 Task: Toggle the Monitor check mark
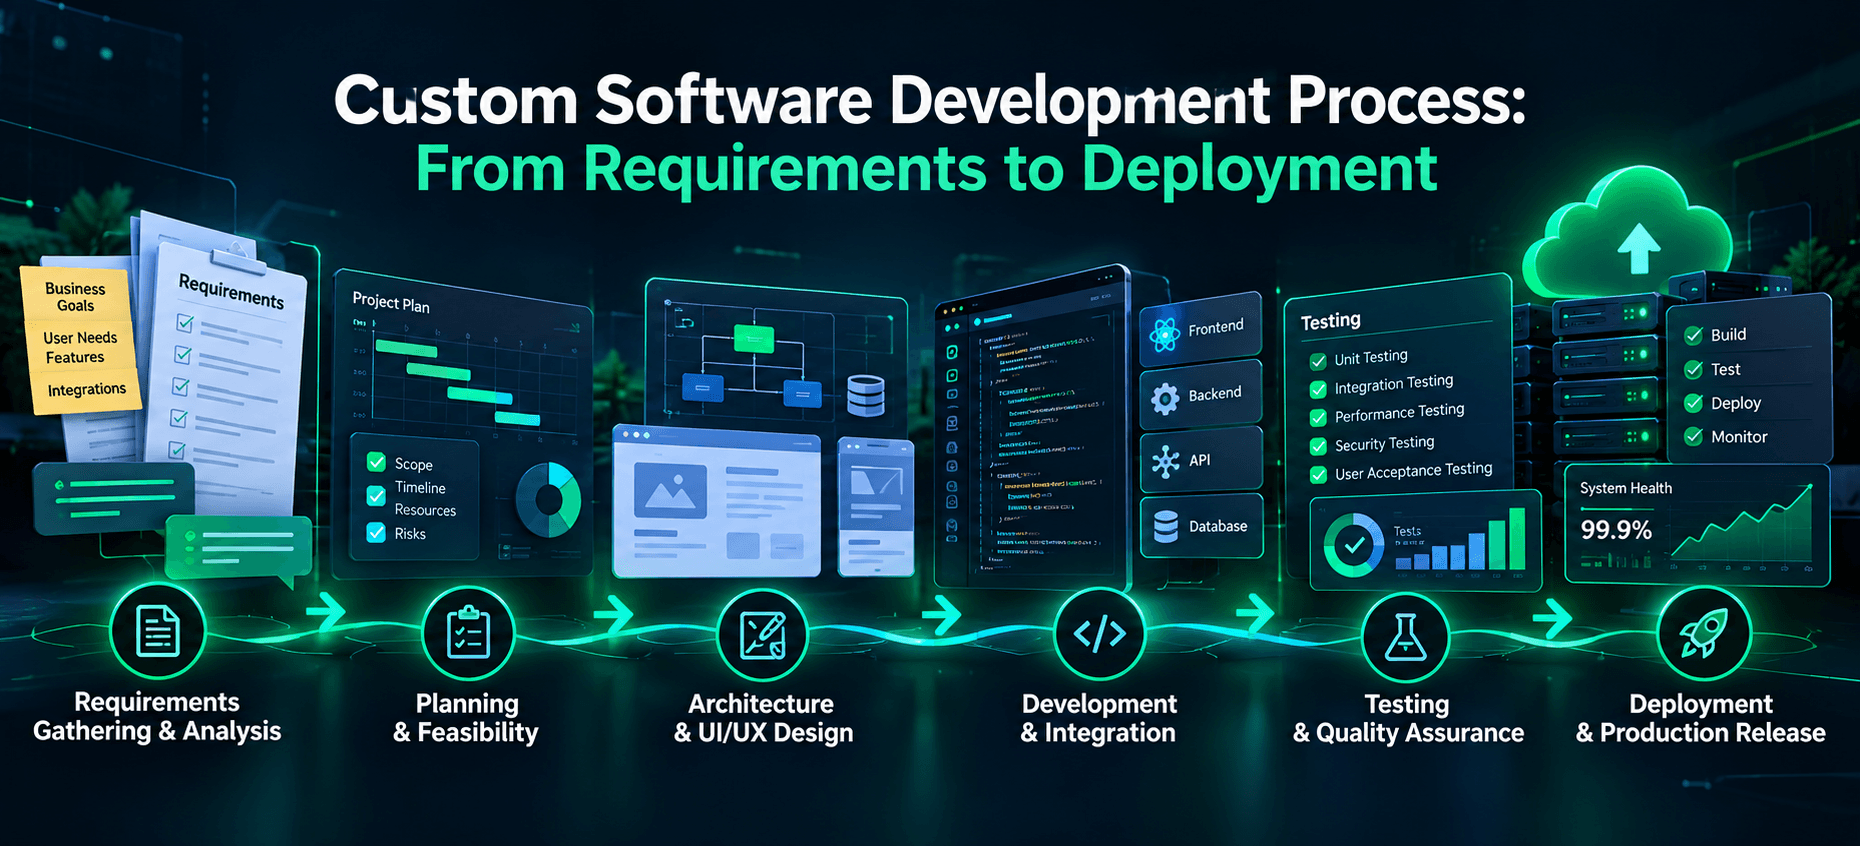pos(1693,437)
